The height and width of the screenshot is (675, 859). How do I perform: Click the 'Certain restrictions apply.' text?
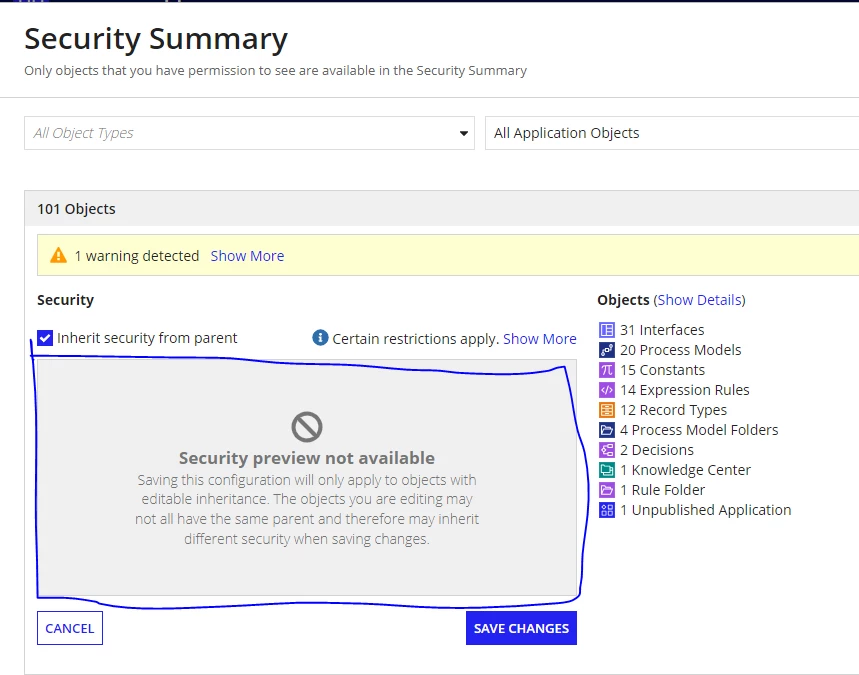pos(415,339)
